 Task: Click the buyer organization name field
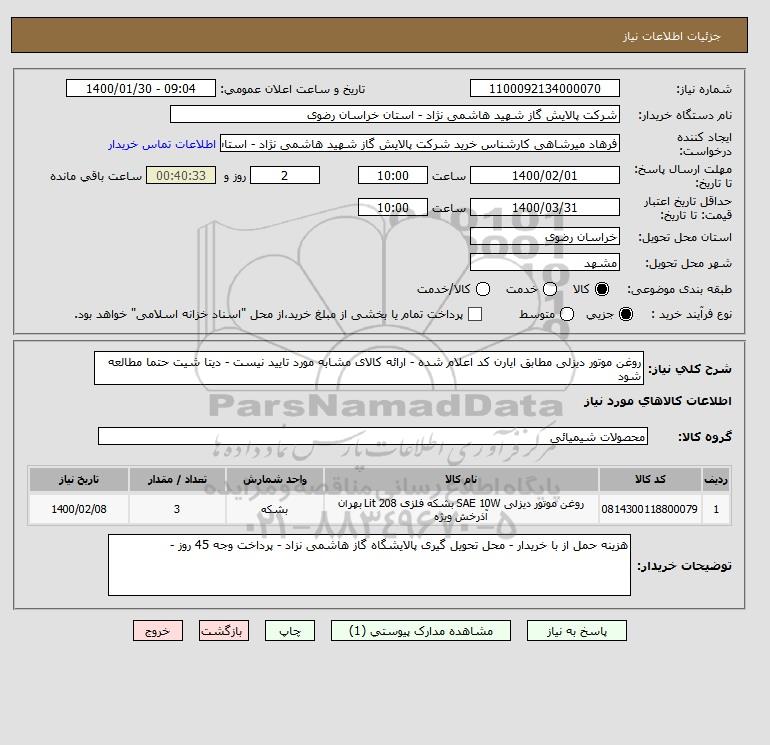tap(395, 114)
